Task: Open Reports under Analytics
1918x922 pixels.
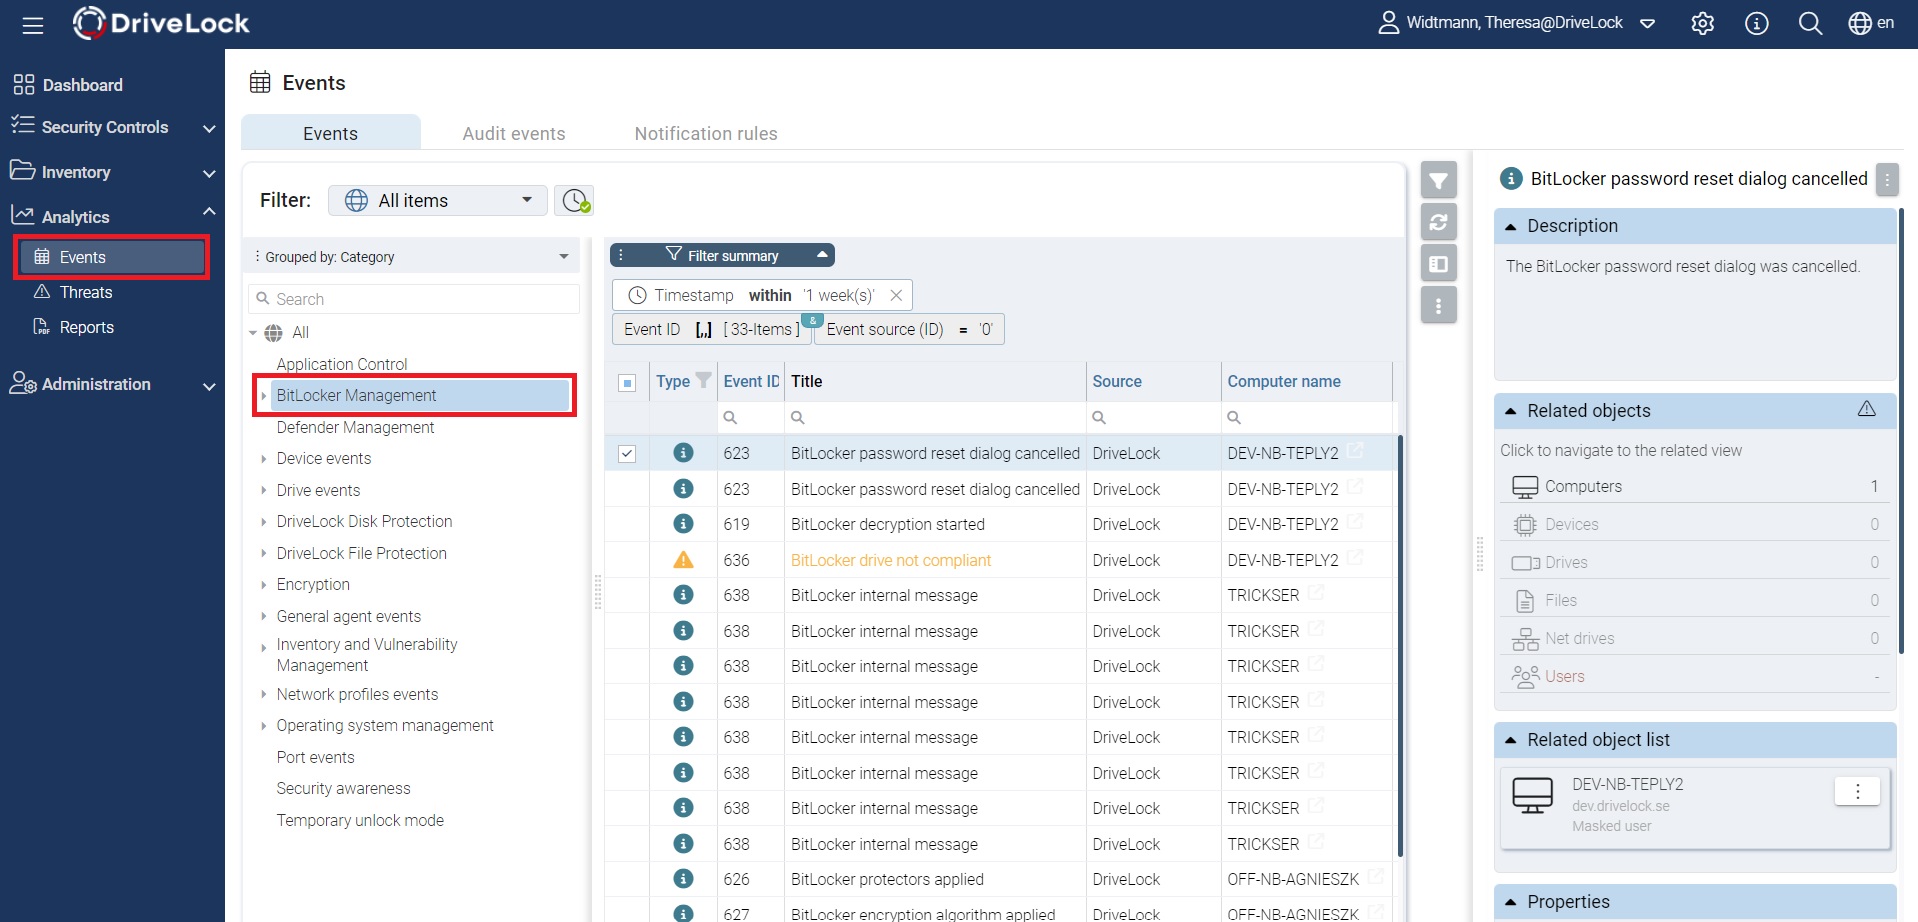Action: pyautogui.click(x=87, y=327)
